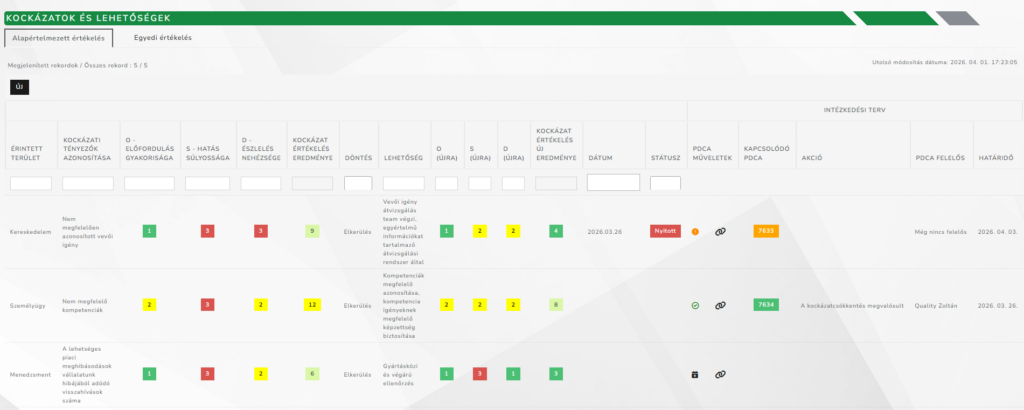The height and width of the screenshot is (410, 1024).
Task: Click the orange warning icon in Kereskedelem row
Action: click(x=695, y=231)
